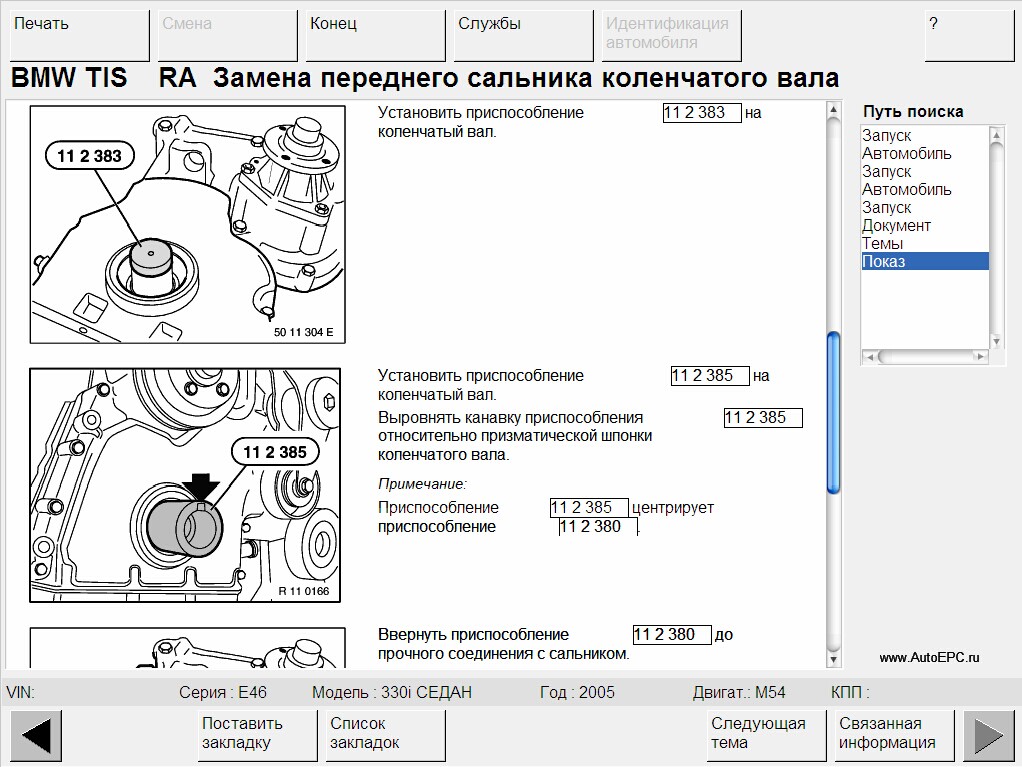
Task: Click the VIN: field in the status bar
Action: coord(21,692)
